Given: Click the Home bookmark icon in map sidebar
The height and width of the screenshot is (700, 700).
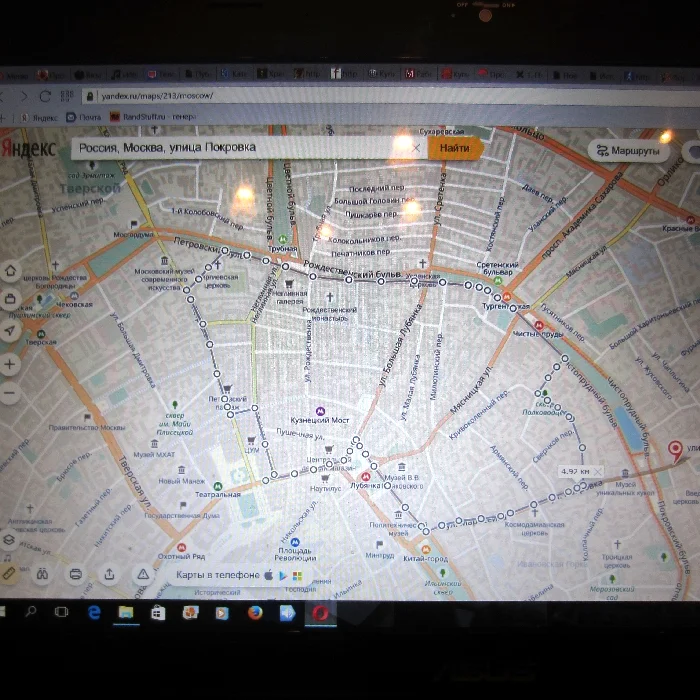Looking at the screenshot, I should coord(11,271).
